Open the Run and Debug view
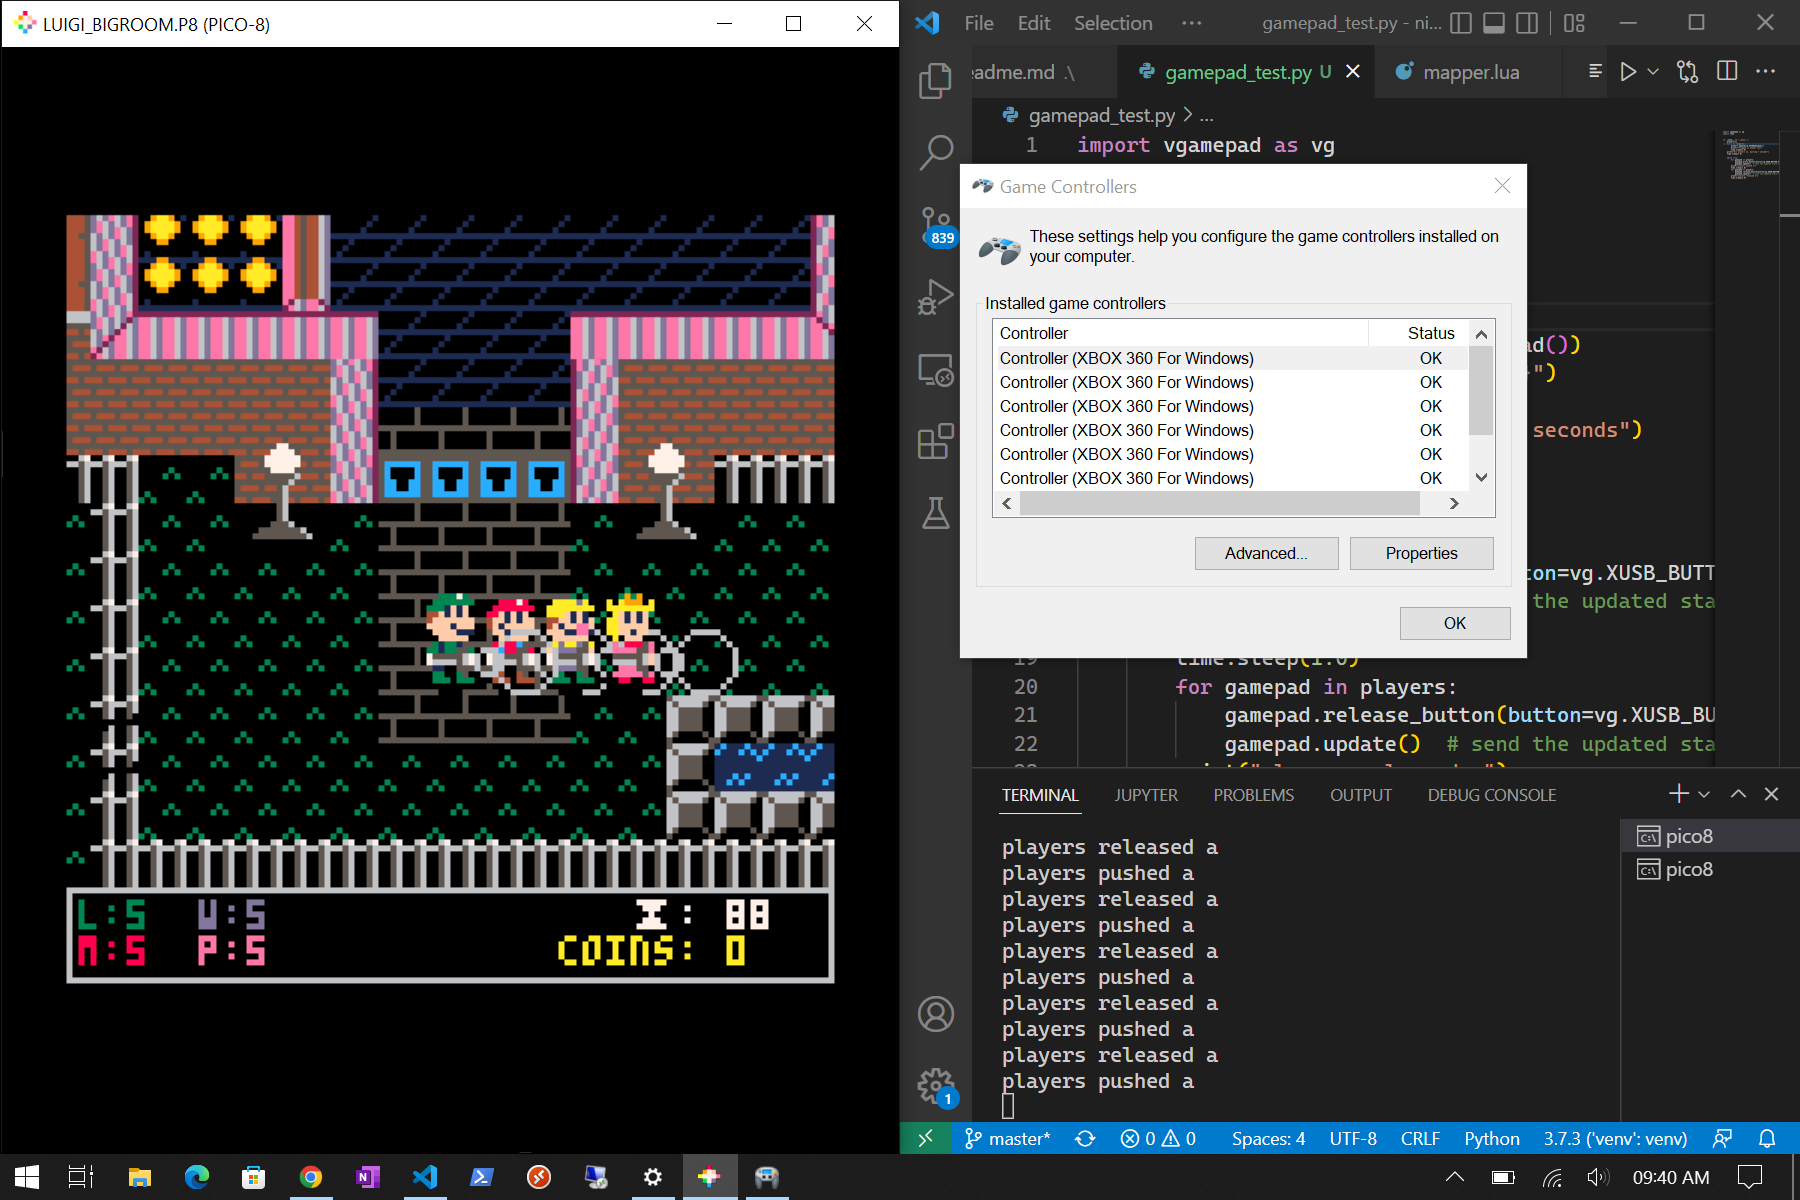Screen dimensions: 1800x1200 tap(935, 297)
